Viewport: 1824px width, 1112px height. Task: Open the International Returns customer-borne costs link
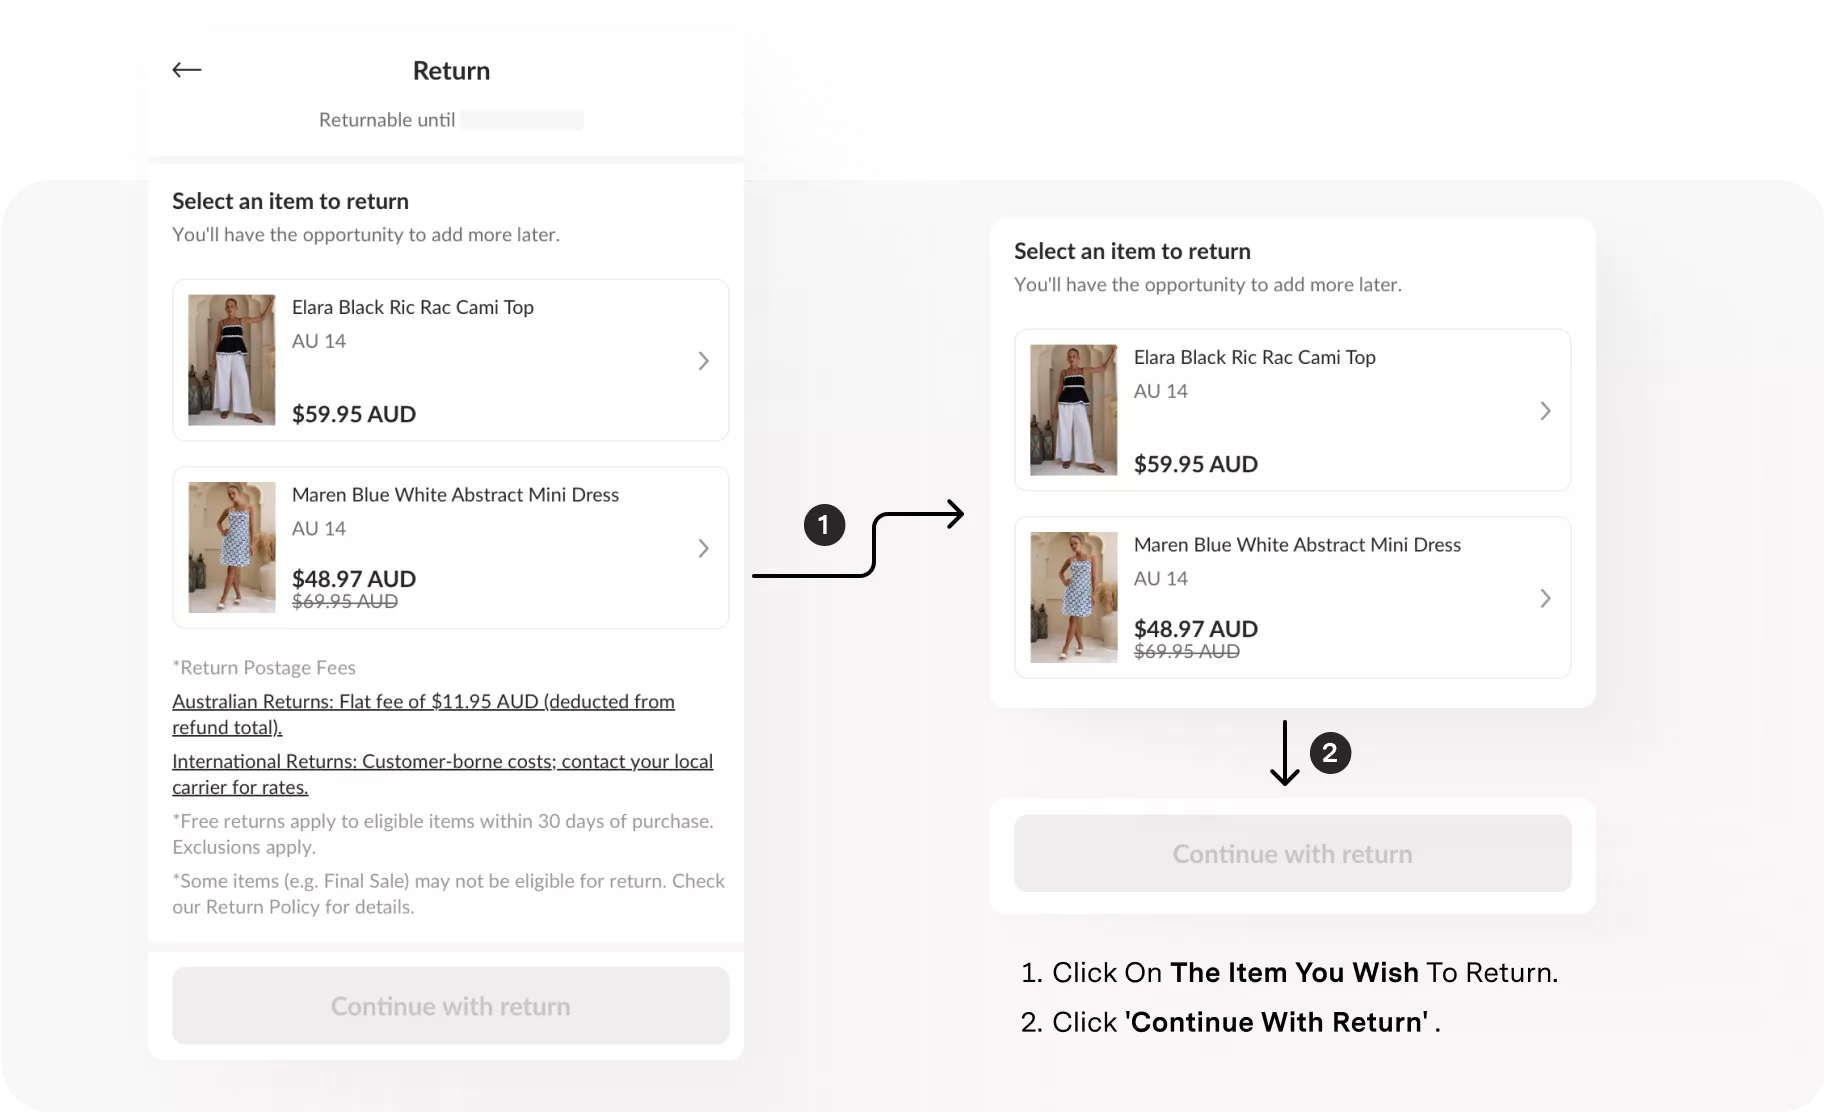442,774
